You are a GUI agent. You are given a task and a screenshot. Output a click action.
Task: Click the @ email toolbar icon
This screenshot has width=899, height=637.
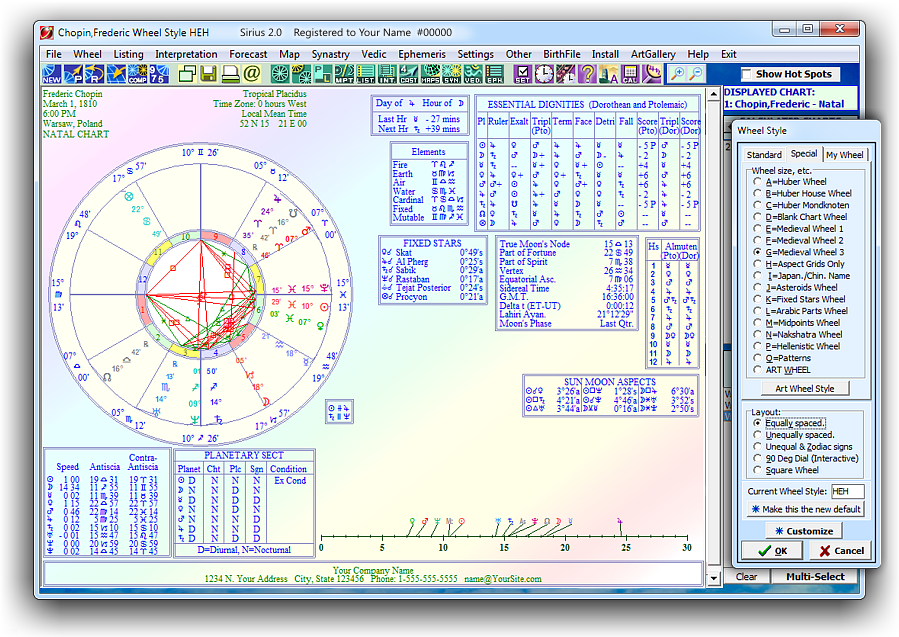coord(252,74)
